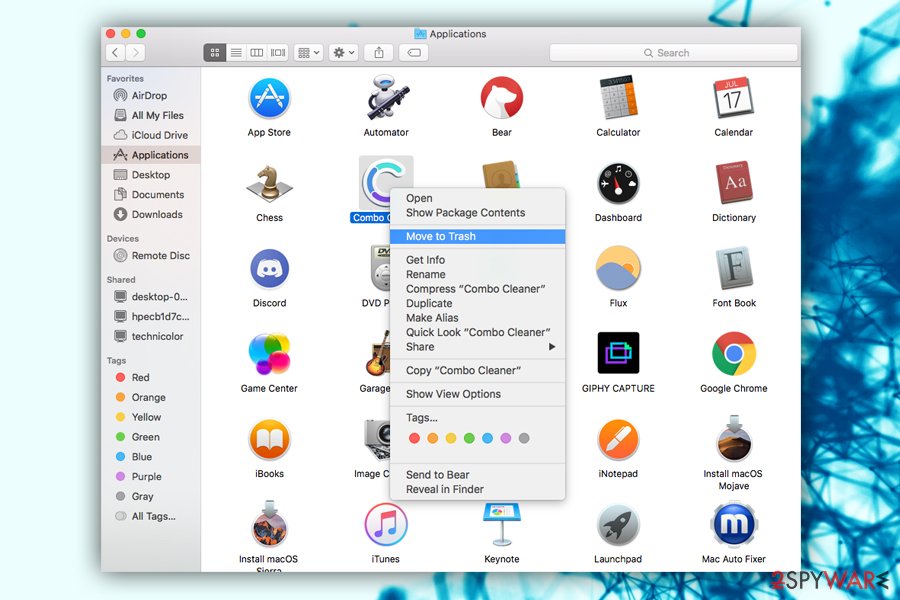Apply the red tag color dot
This screenshot has width=900, height=600.
(x=414, y=438)
